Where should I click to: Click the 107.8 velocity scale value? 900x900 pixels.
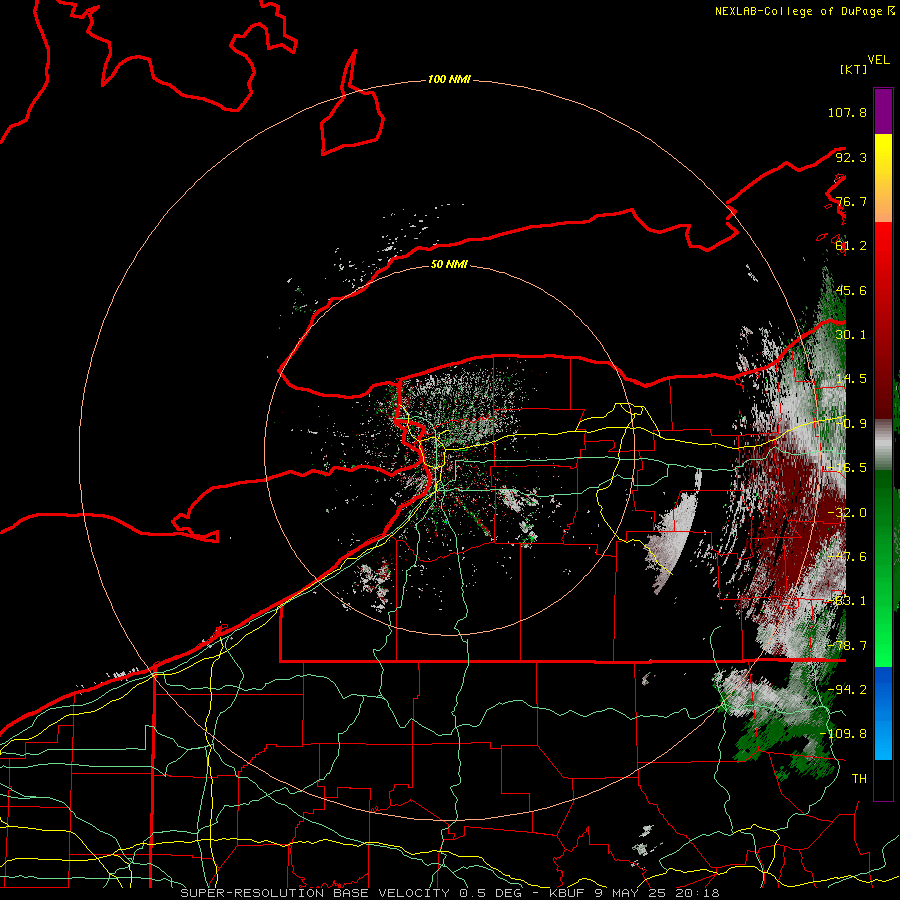coord(847,112)
